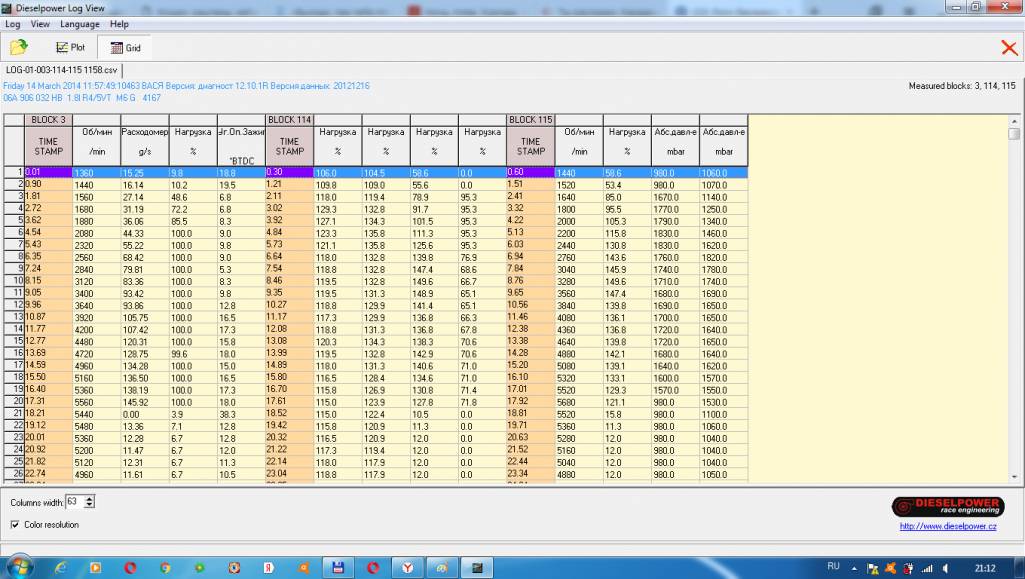Viewport: 1025px width, 579px height.
Task: Open the Log menu
Action: [x=13, y=23]
